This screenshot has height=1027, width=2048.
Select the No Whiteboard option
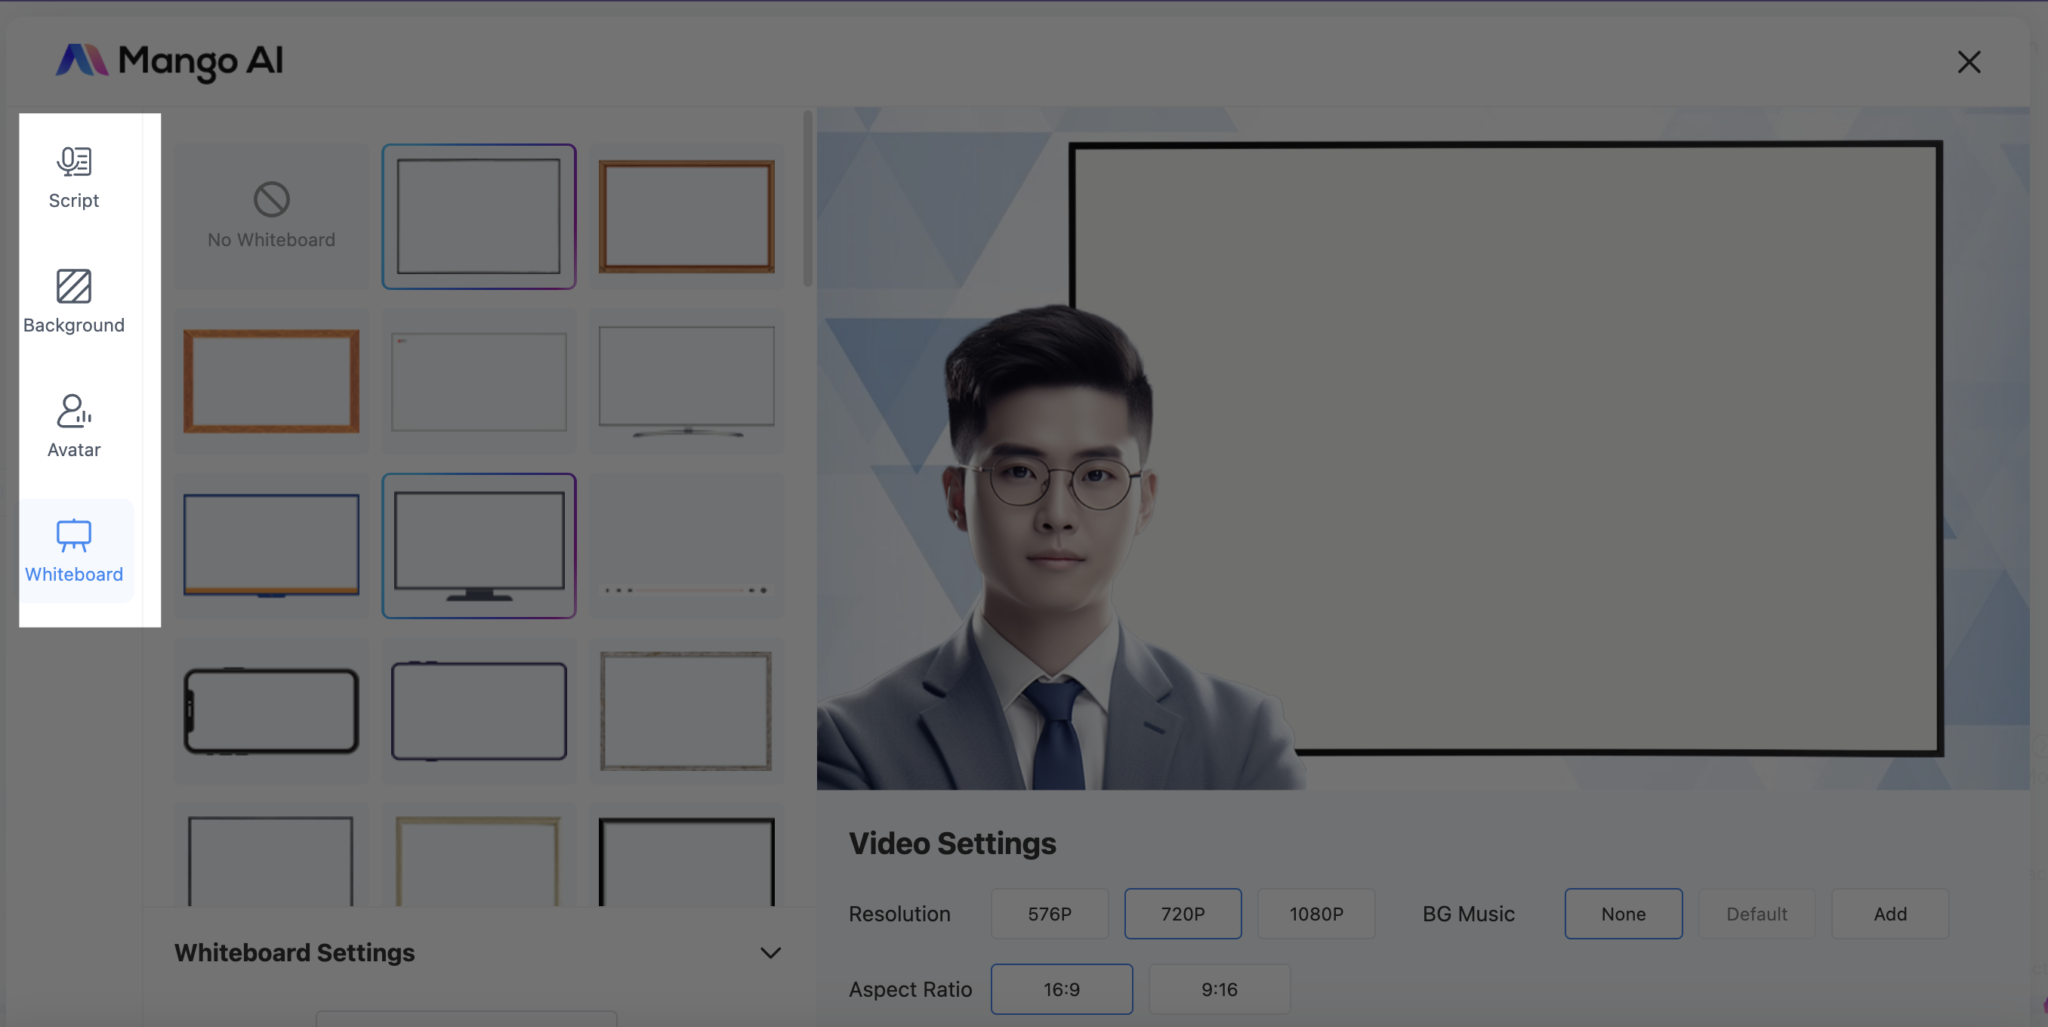click(270, 216)
